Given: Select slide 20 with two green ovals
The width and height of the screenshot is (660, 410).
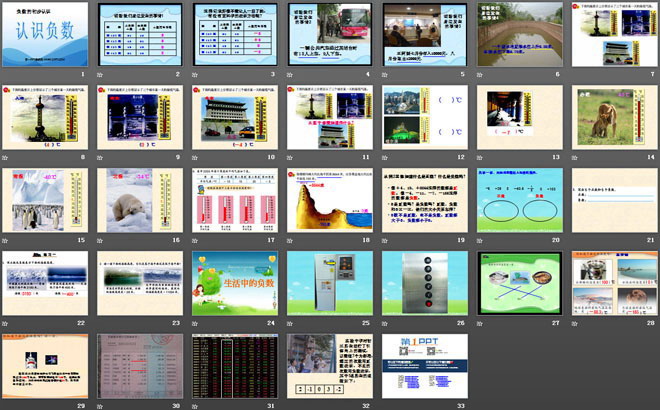Looking at the screenshot, I should tap(515, 200).
